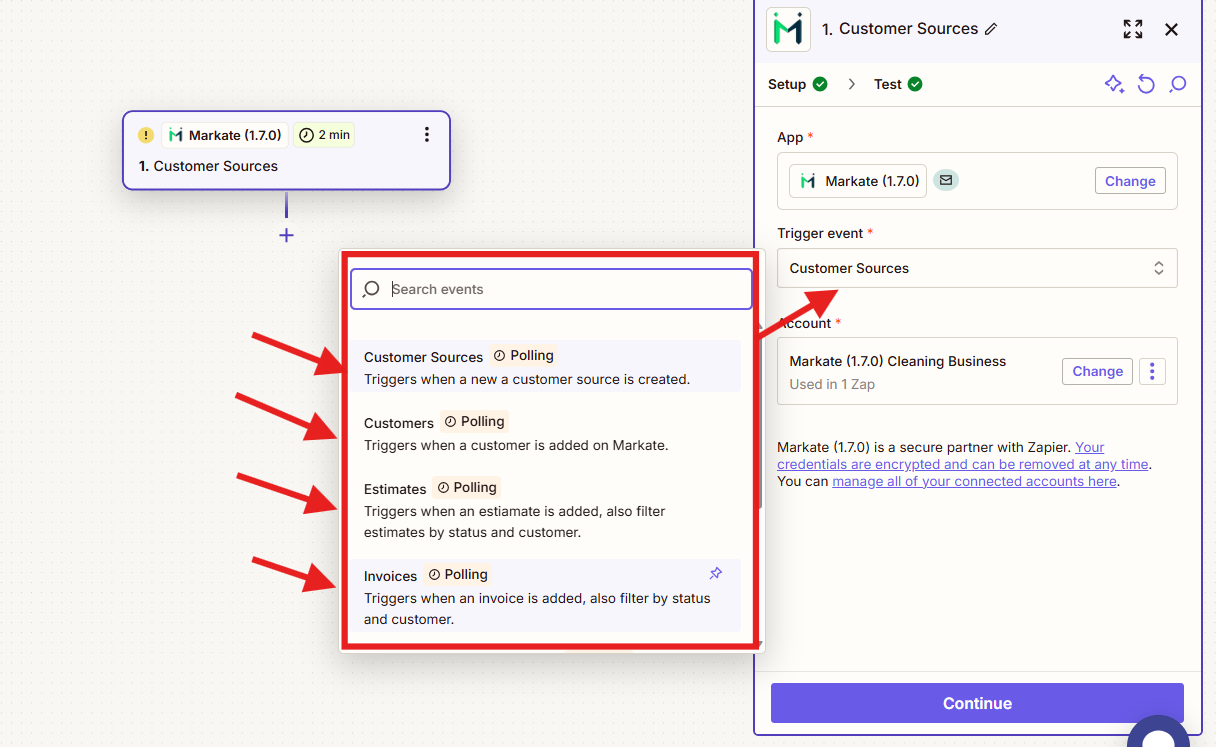The height and width of the screenshot is (747, 1216).
Task: Add a step with the plus icon
Action: (286, 236)
